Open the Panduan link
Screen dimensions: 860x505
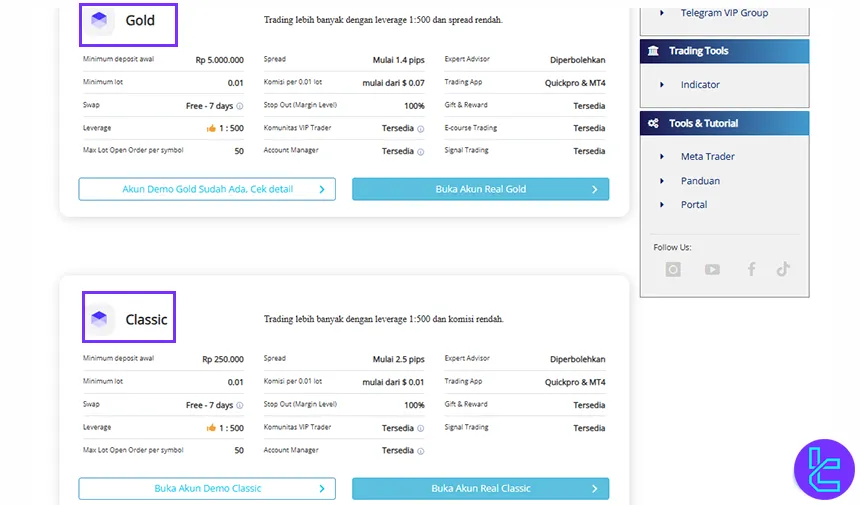(700, 180)
